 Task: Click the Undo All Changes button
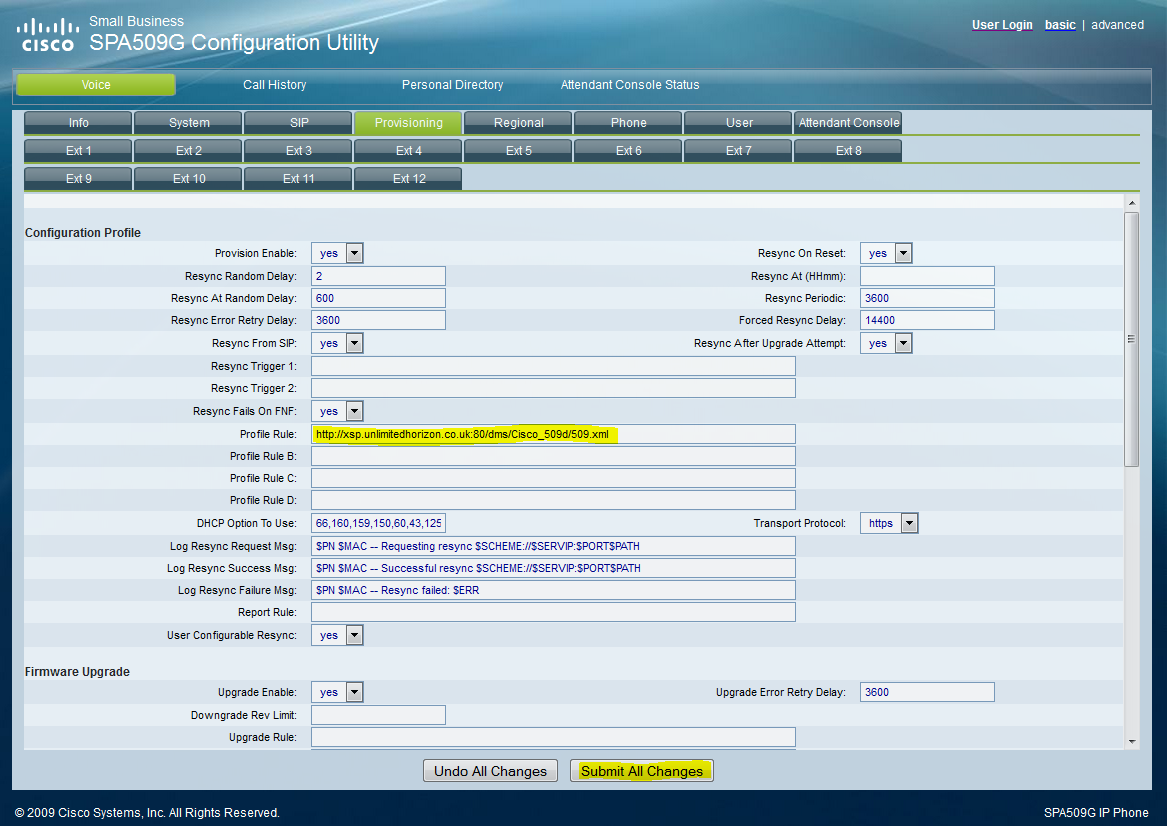[x=490, y=771]
